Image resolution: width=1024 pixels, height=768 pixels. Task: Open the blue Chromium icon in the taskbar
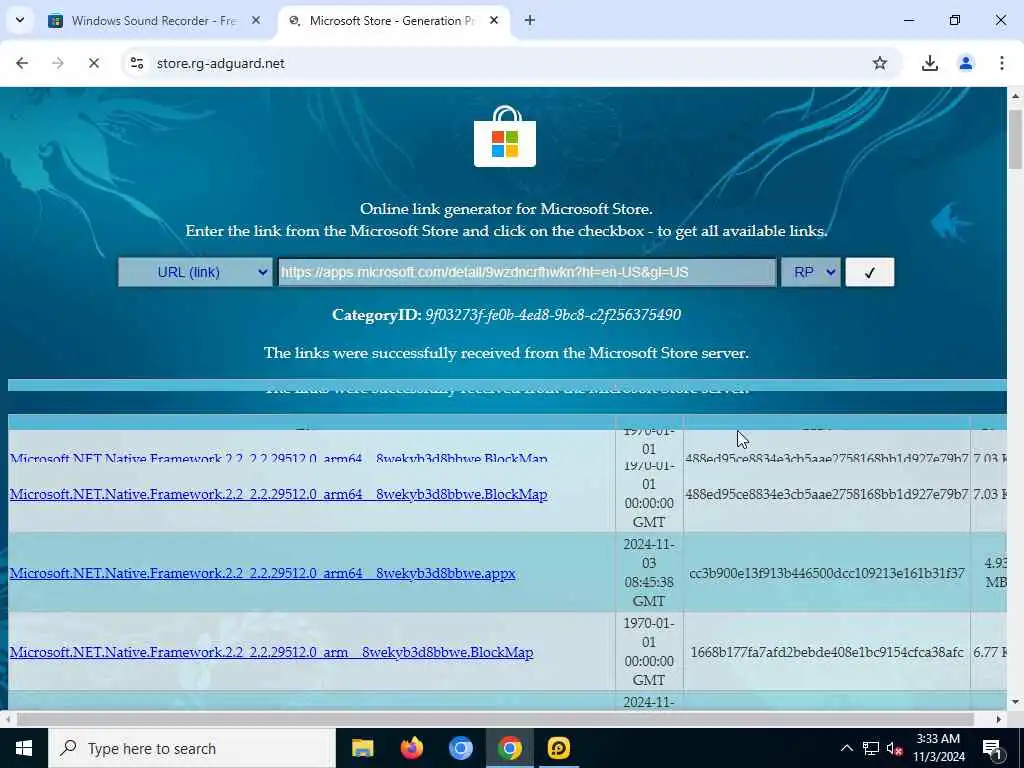pos(460,748)
